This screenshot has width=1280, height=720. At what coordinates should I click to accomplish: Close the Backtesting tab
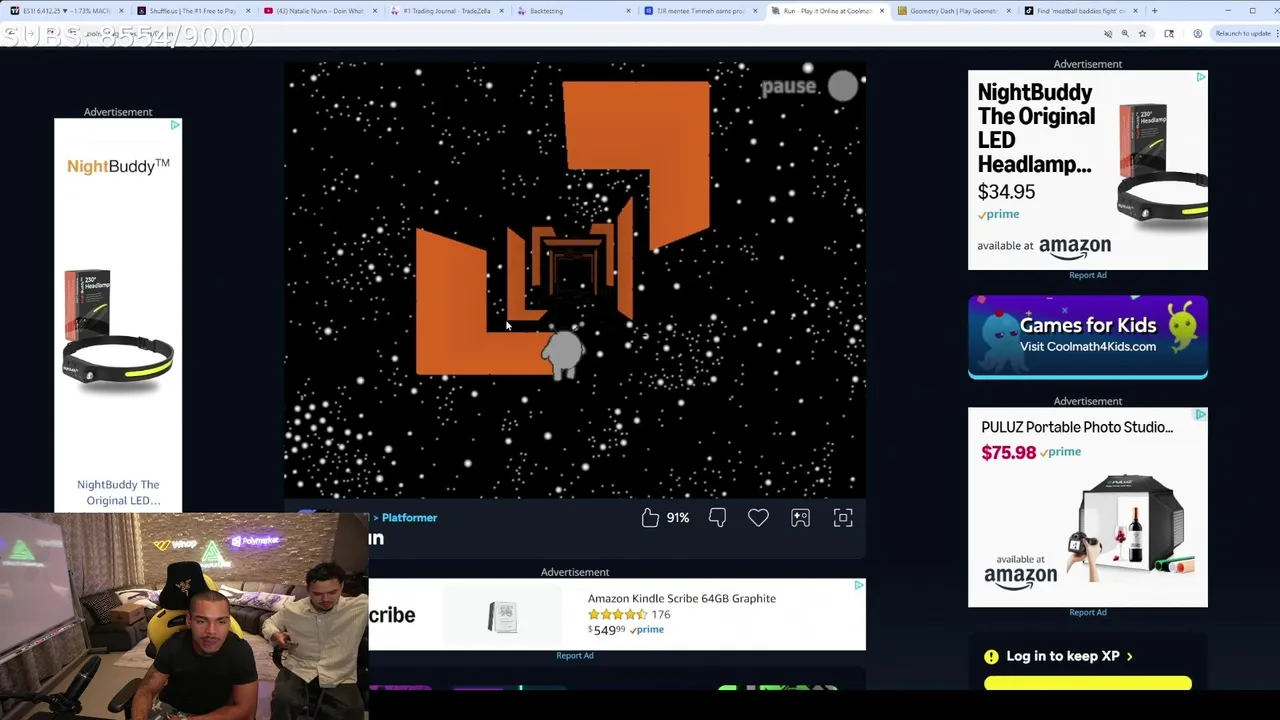coord(629,11)
